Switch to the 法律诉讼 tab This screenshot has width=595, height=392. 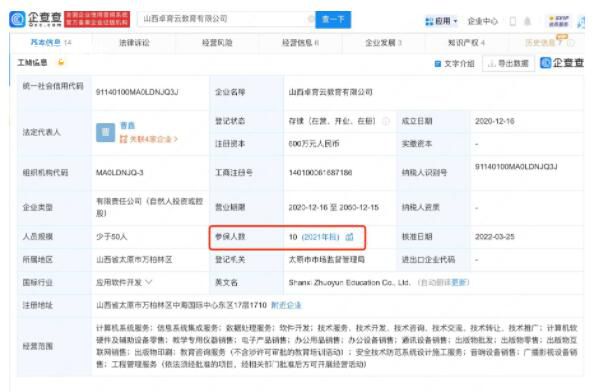tap(134, 43)
